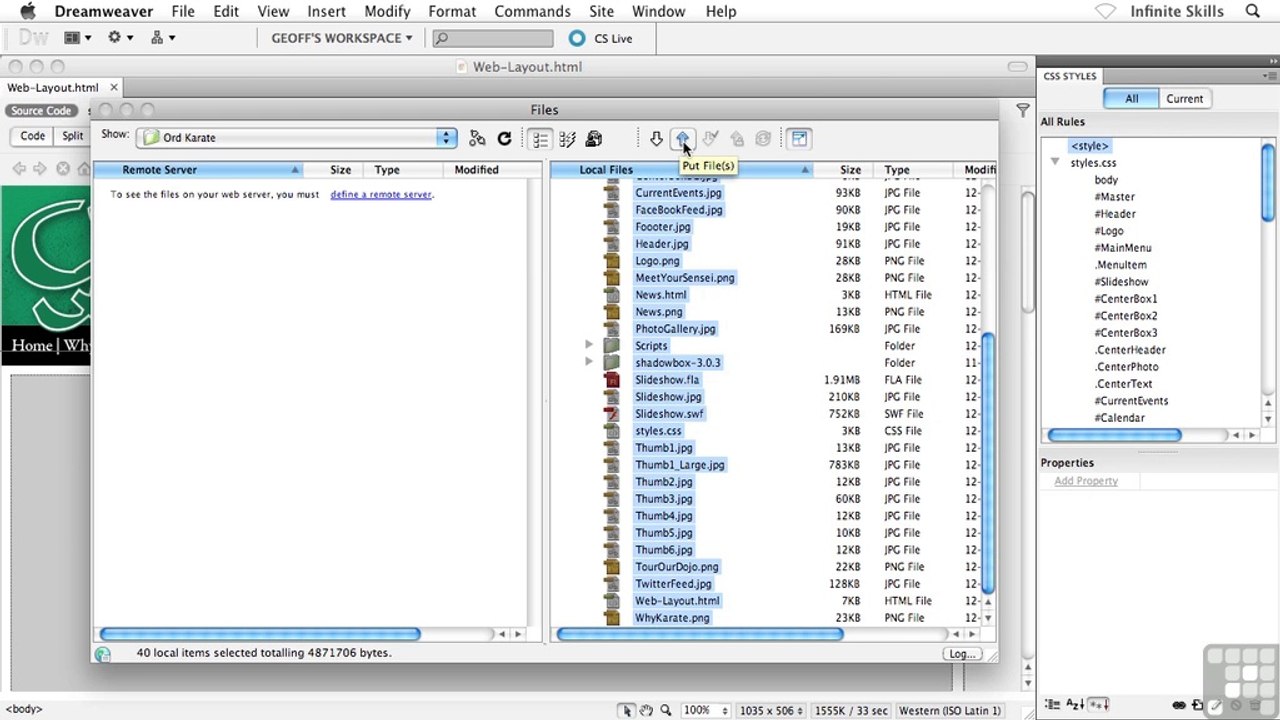
Task: Open the Layout menu in application bar
Action: coord(76,38)
